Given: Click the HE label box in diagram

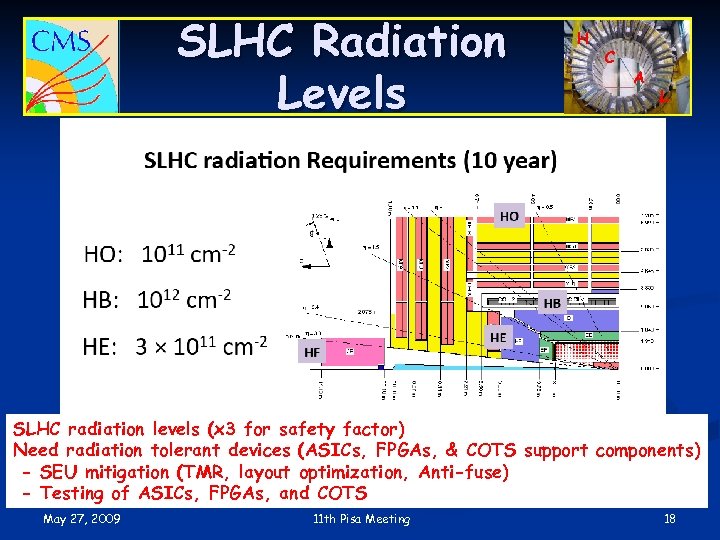Looking at the screenshot, I should pyautogui.click(x=498, y=338).
